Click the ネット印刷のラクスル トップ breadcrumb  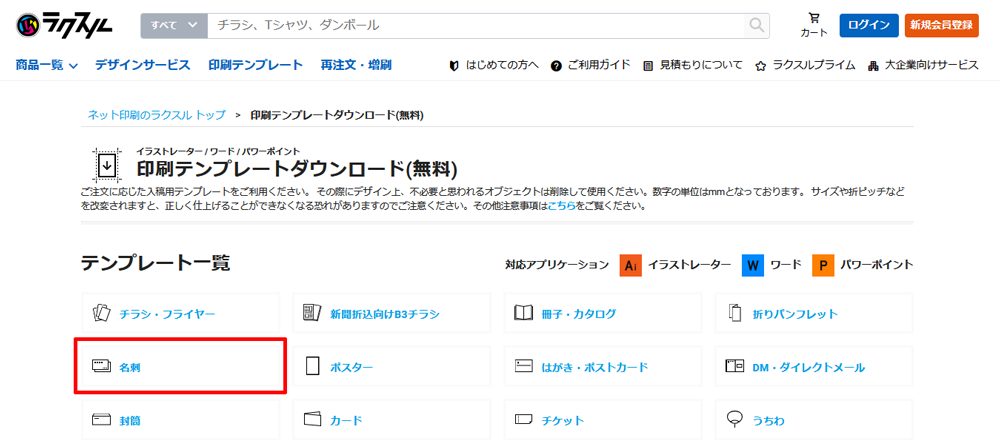coord(156,115)
